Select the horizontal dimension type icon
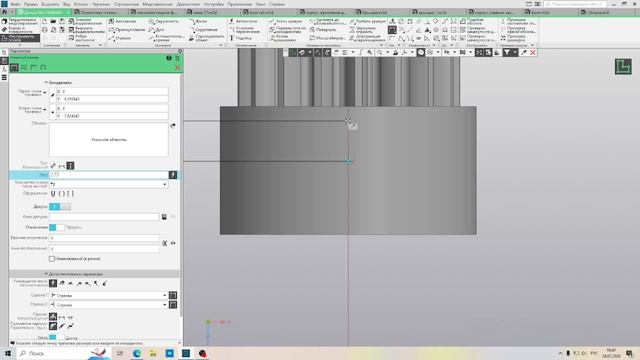The width and height of the screenshot is (640, 360). [62, 166]
